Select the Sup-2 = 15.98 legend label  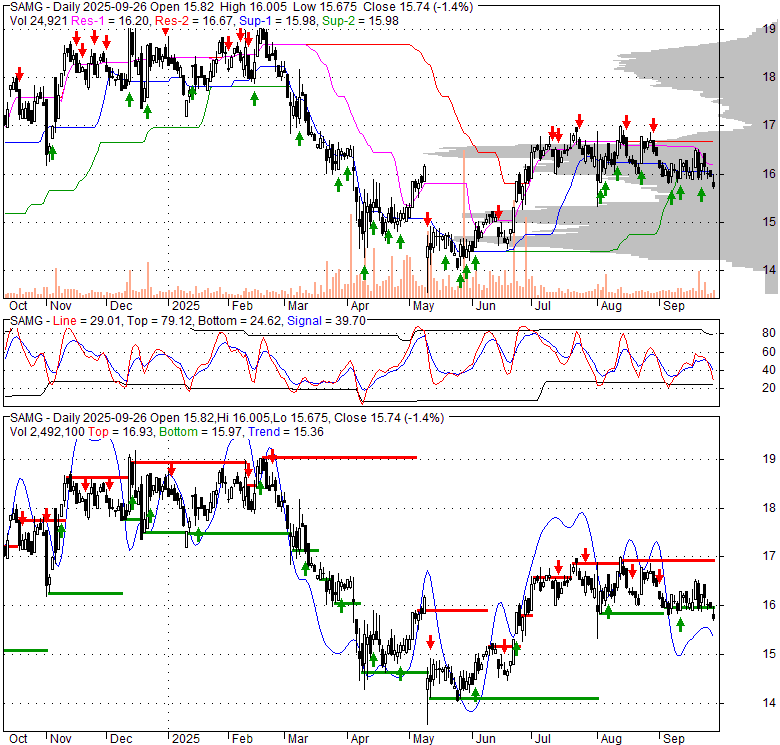point(360,21)
